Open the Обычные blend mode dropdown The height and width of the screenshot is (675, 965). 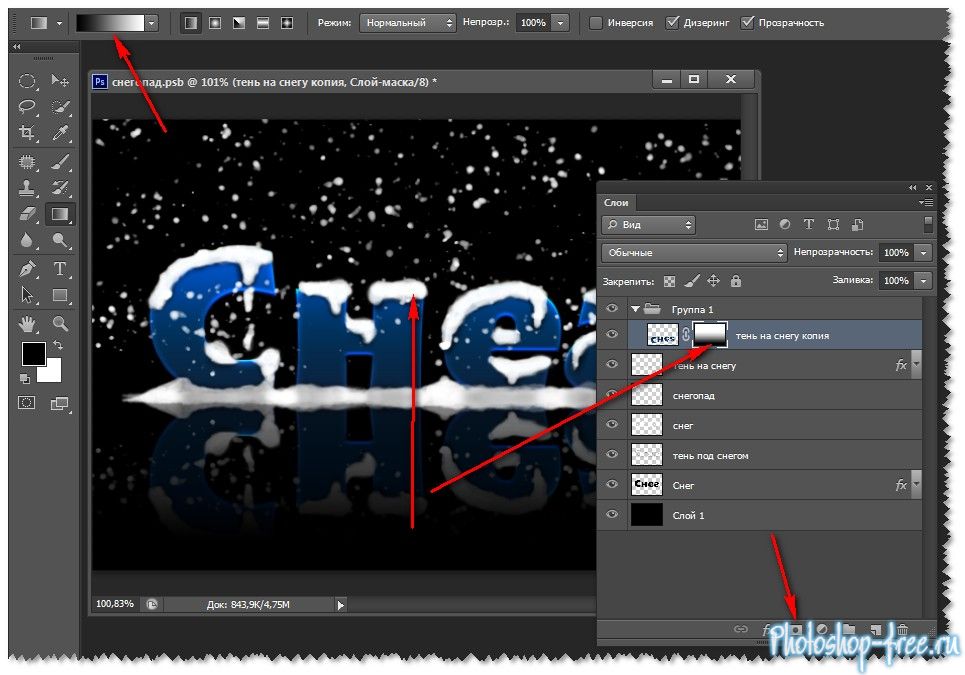point(695,253)
